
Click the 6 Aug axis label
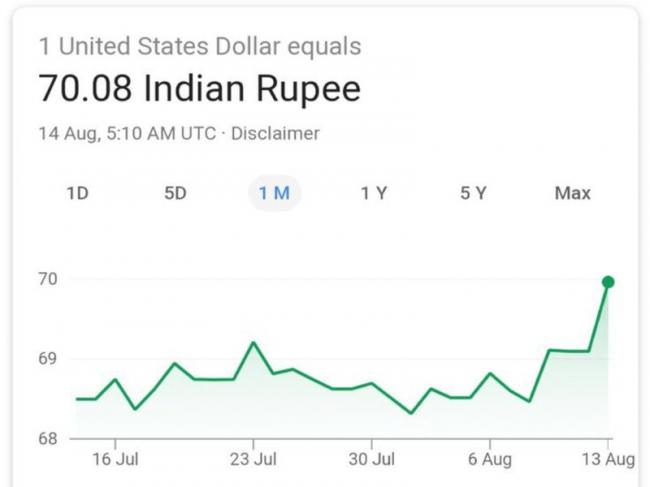pyautogui.click(x=490, y=459)
